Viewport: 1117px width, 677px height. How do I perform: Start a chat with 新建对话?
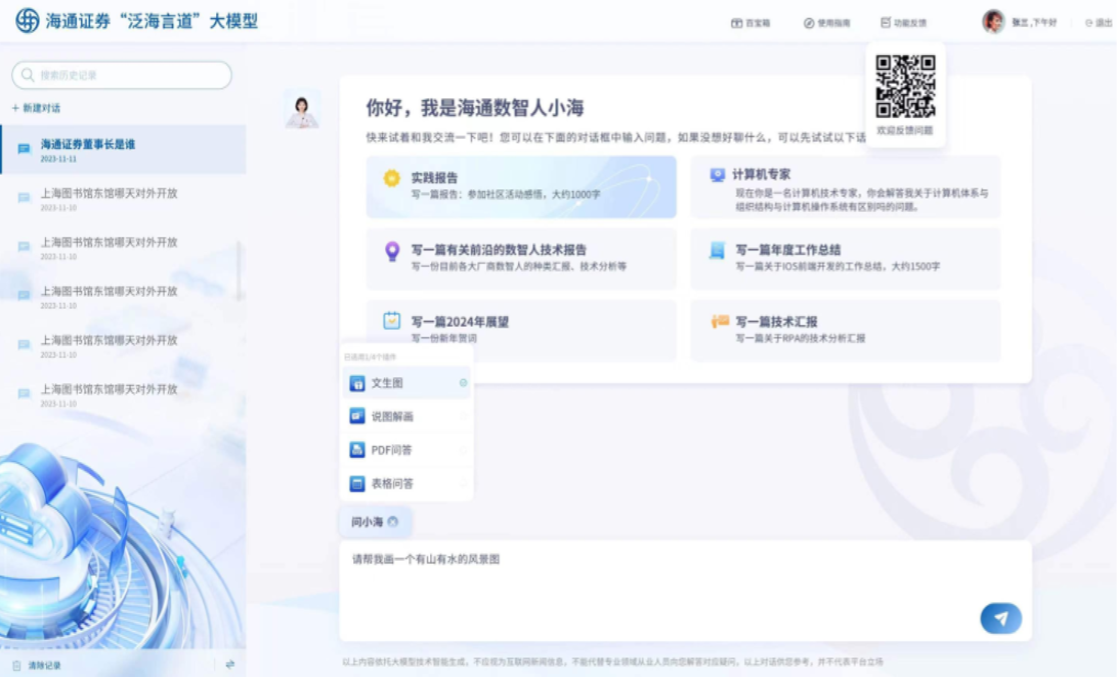pos(36,108)
